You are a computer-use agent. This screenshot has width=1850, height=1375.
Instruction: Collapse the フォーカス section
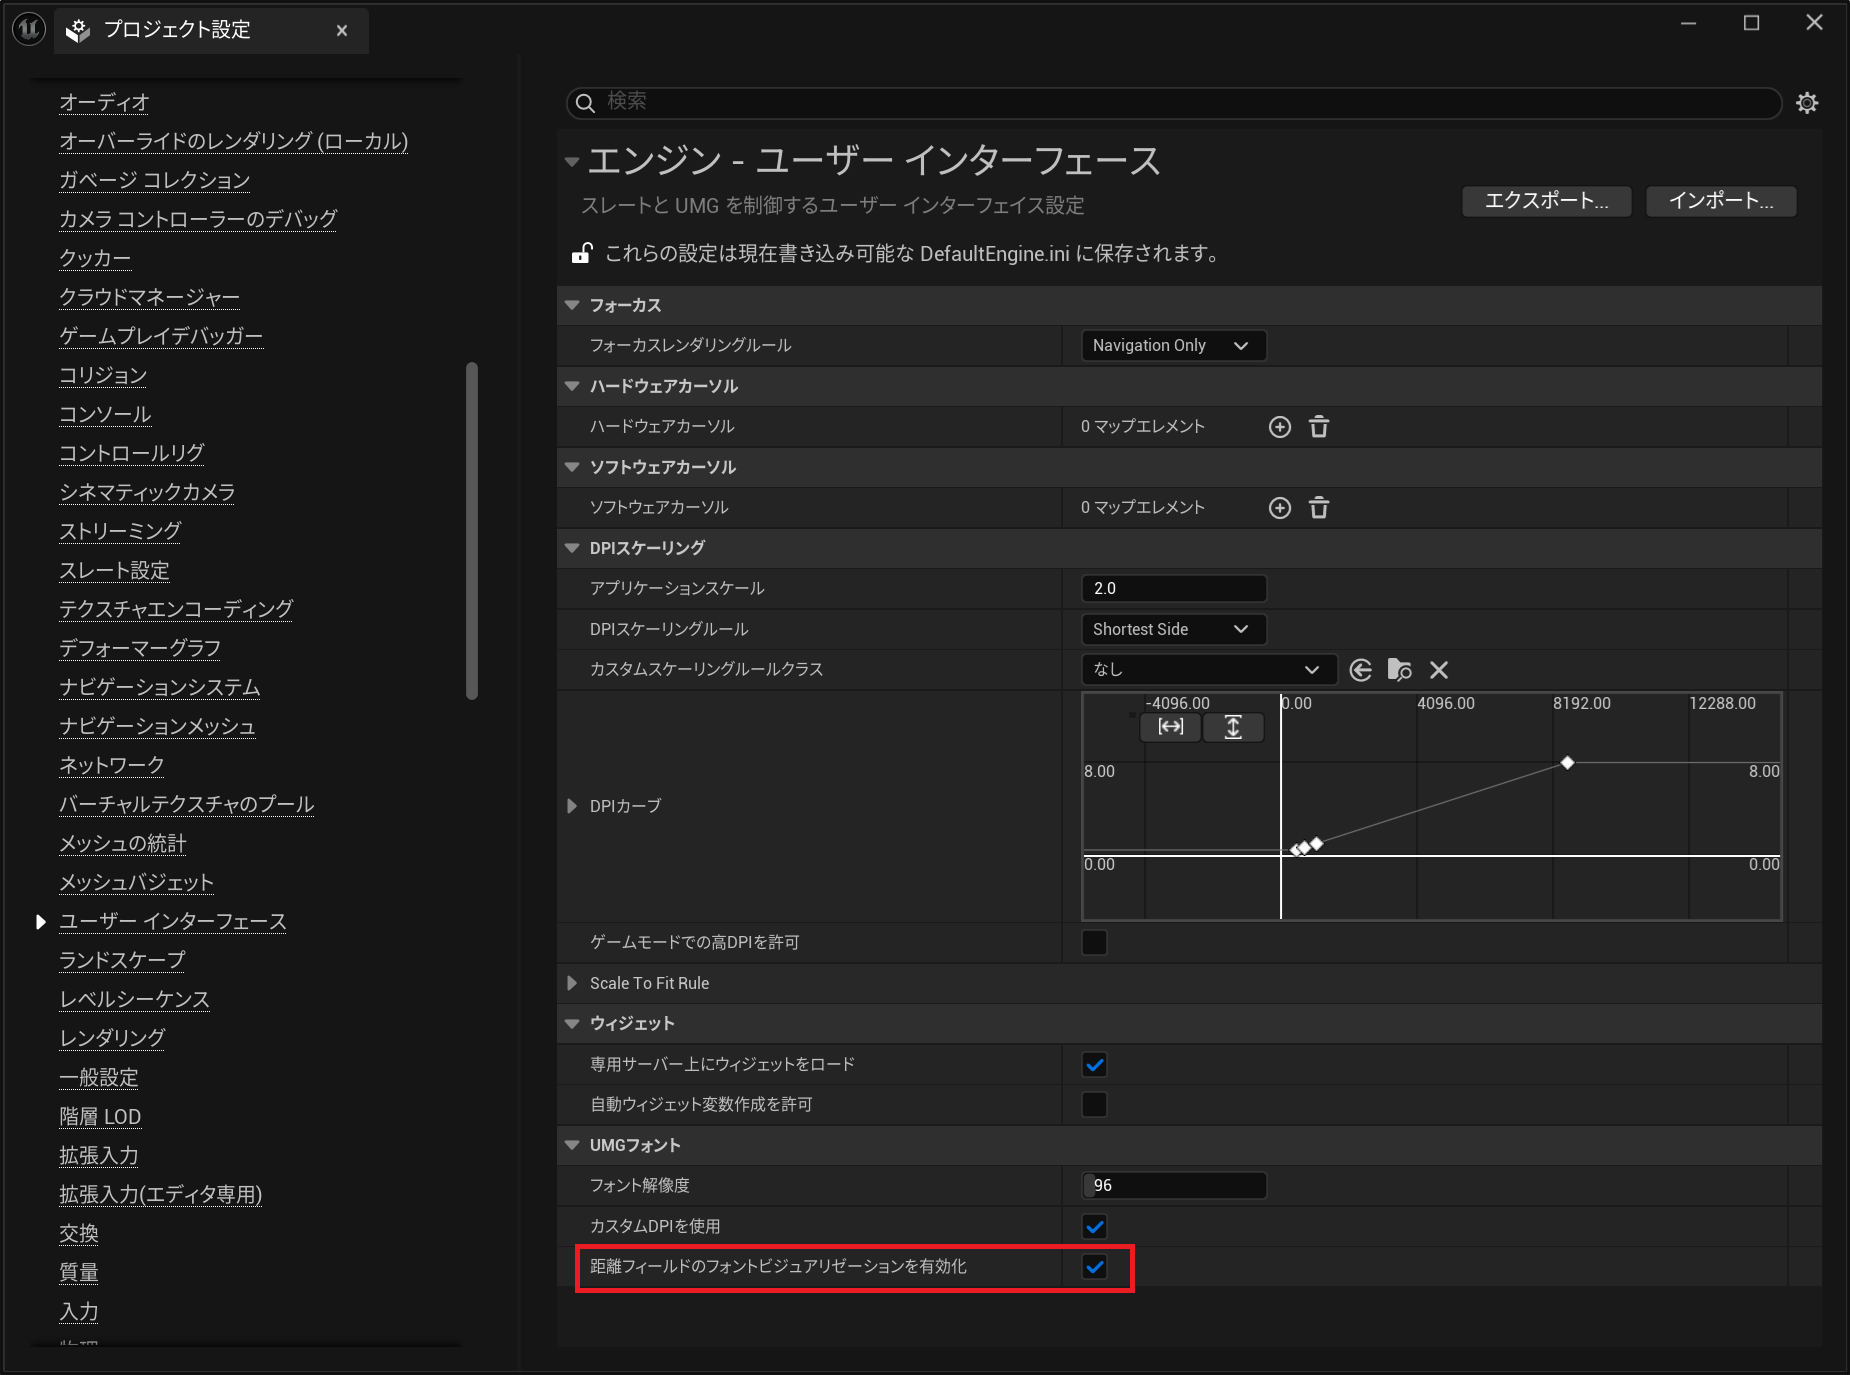click(572, 305)
